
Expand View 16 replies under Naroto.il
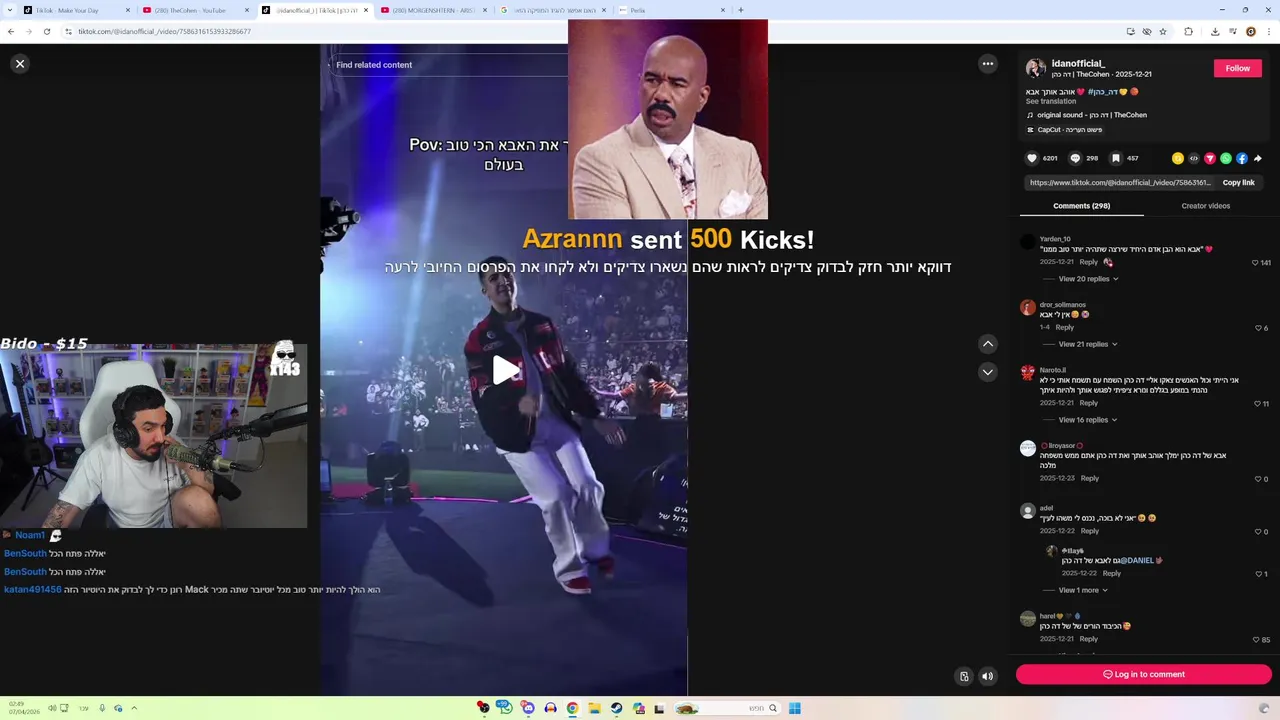[1088, 420]
